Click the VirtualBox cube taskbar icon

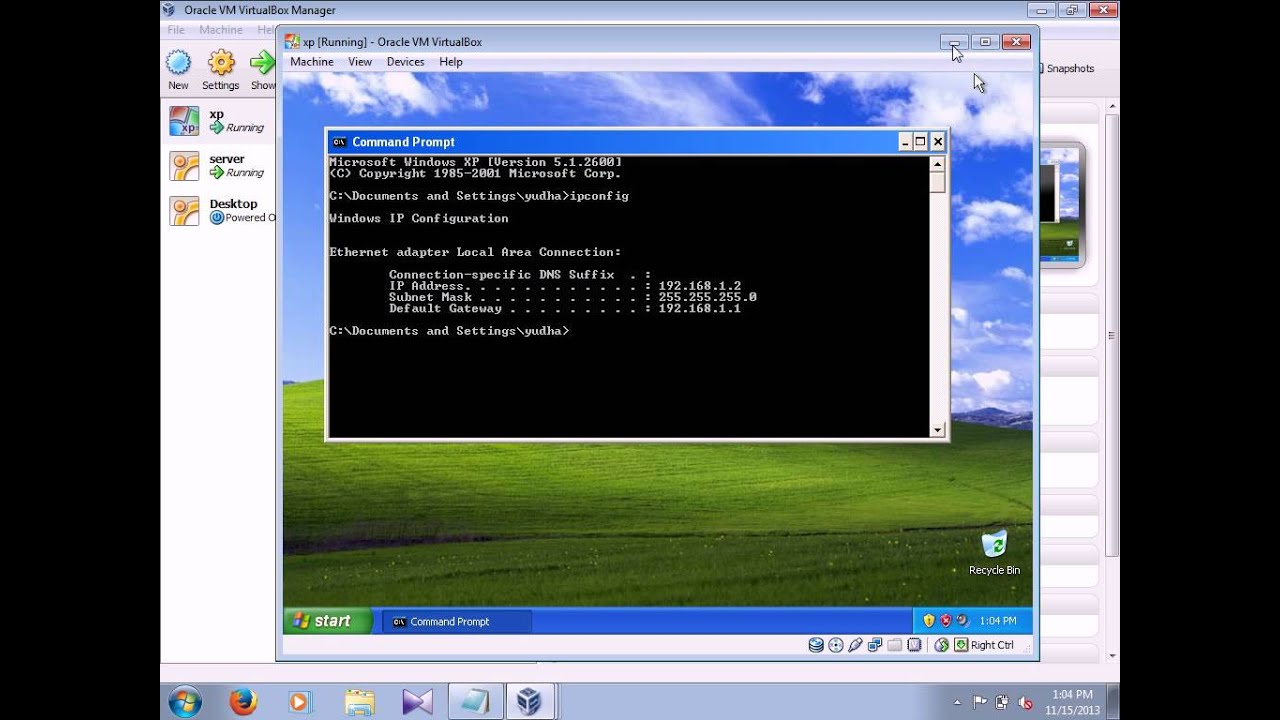529,702
